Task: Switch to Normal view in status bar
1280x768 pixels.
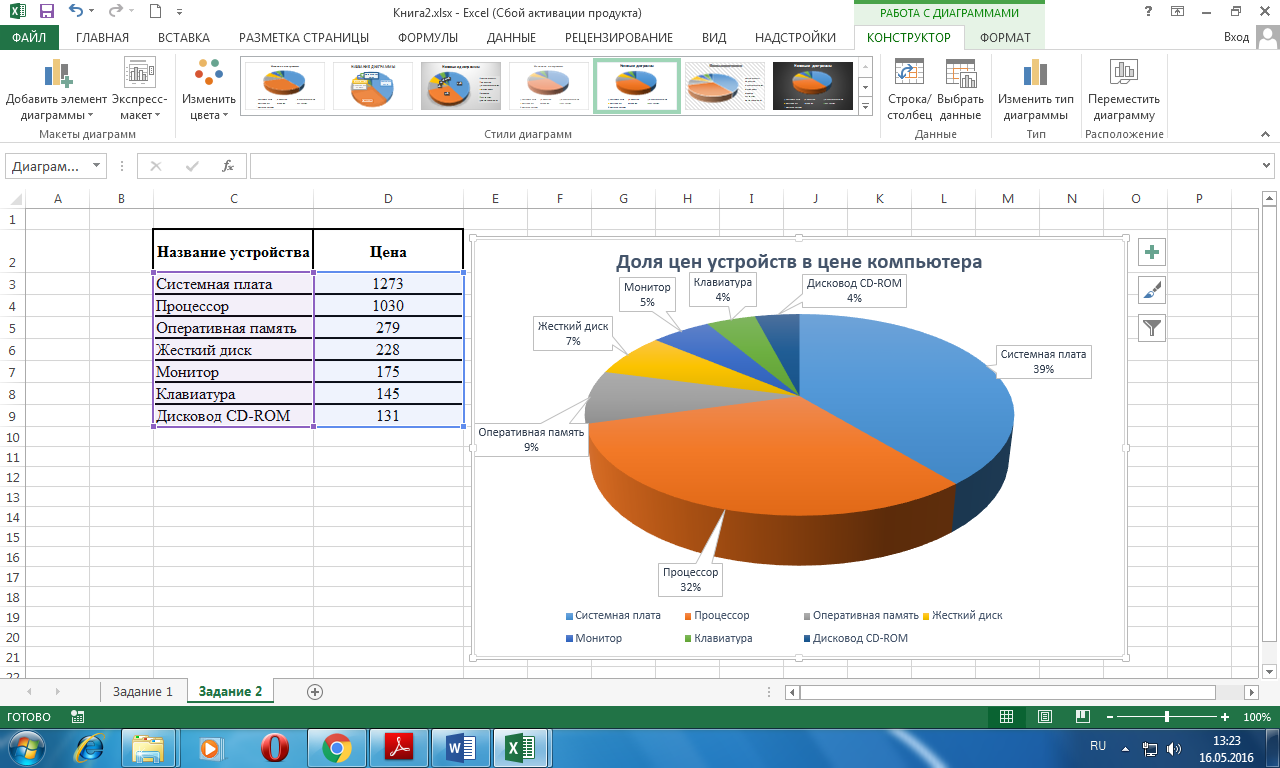Action: [1007, 717]
